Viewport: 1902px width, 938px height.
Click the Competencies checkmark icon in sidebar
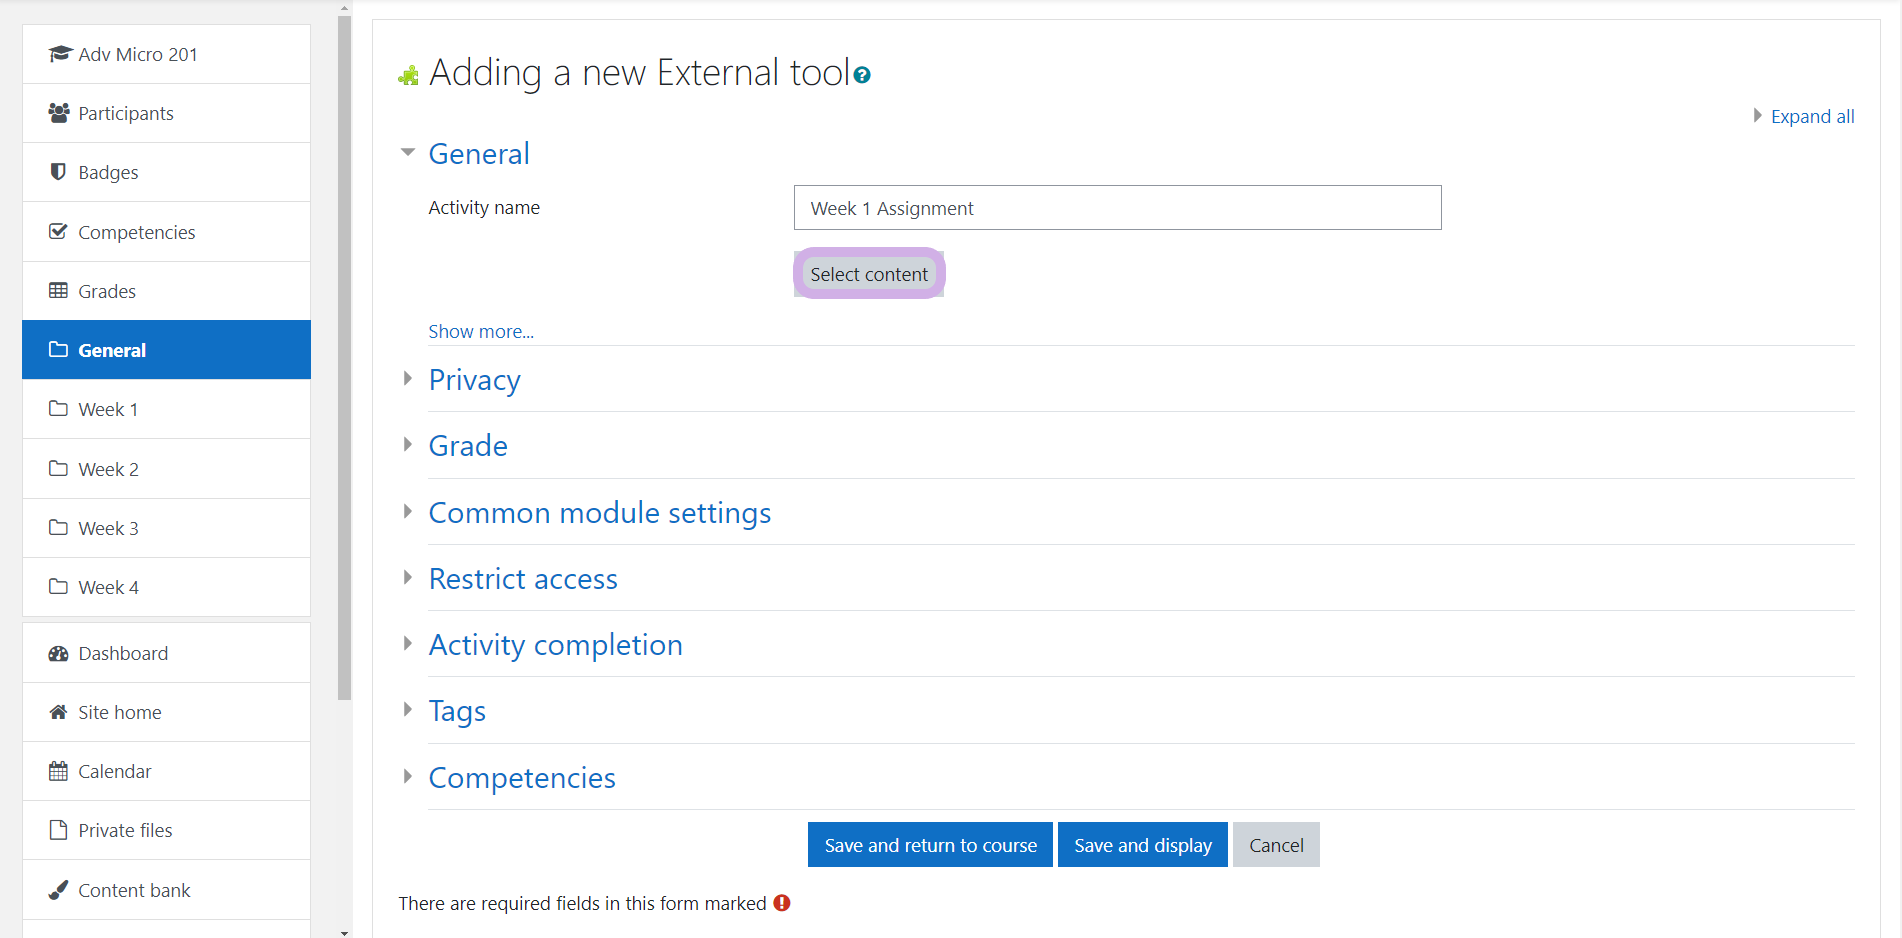pyautogui.click(x=59, y=232)
